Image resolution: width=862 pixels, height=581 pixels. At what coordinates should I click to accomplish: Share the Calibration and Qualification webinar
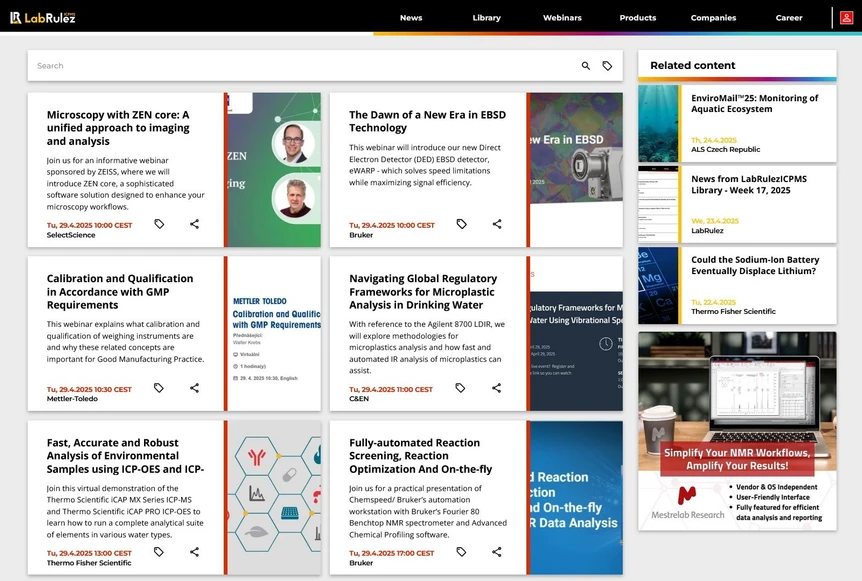[194, 388]
